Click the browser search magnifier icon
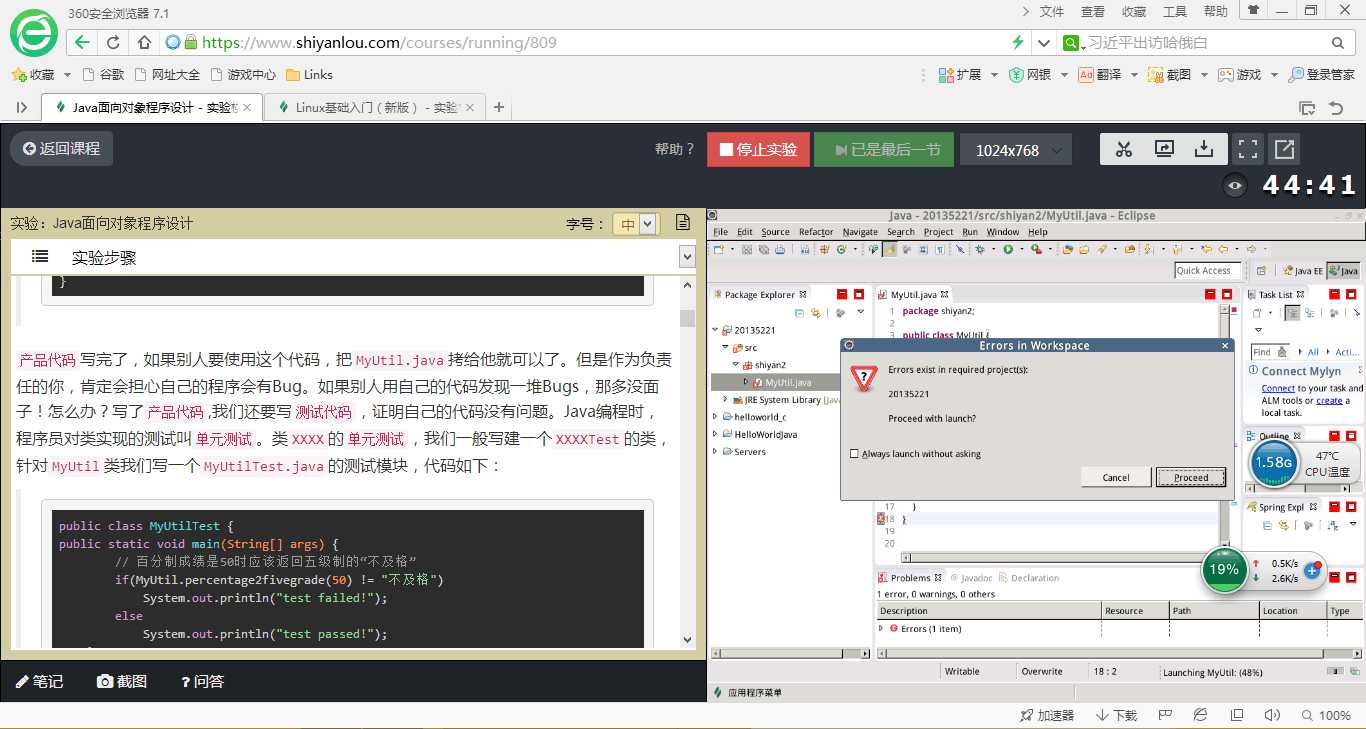 (1338, 43)
